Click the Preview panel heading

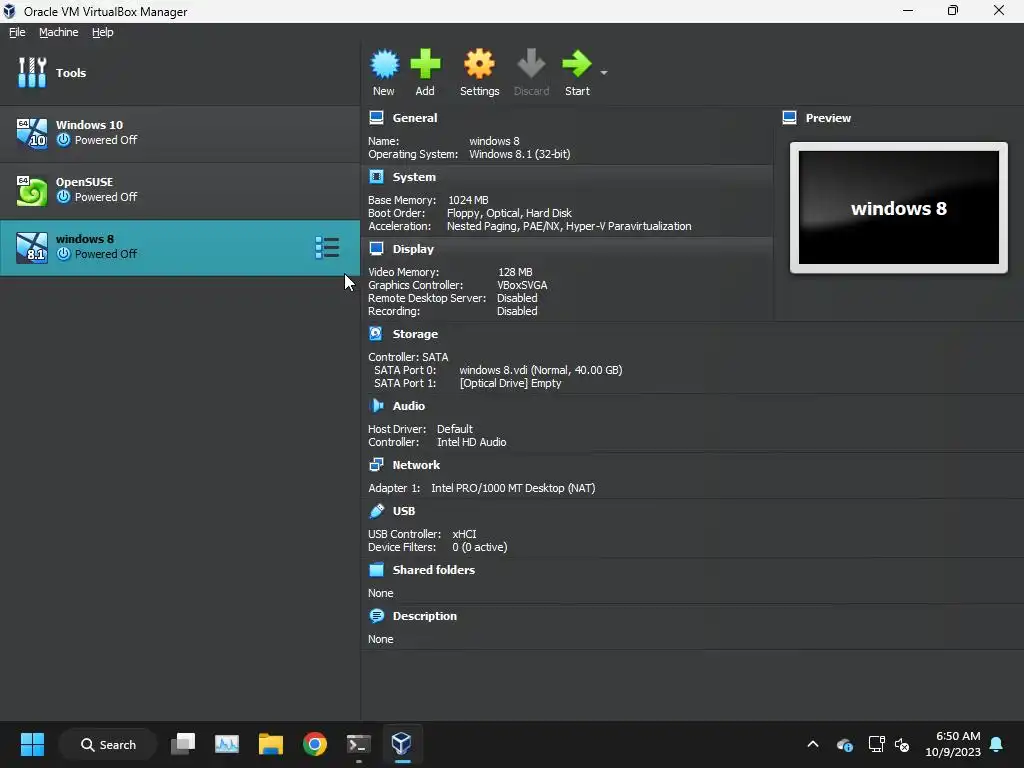(x=828, y=118)
